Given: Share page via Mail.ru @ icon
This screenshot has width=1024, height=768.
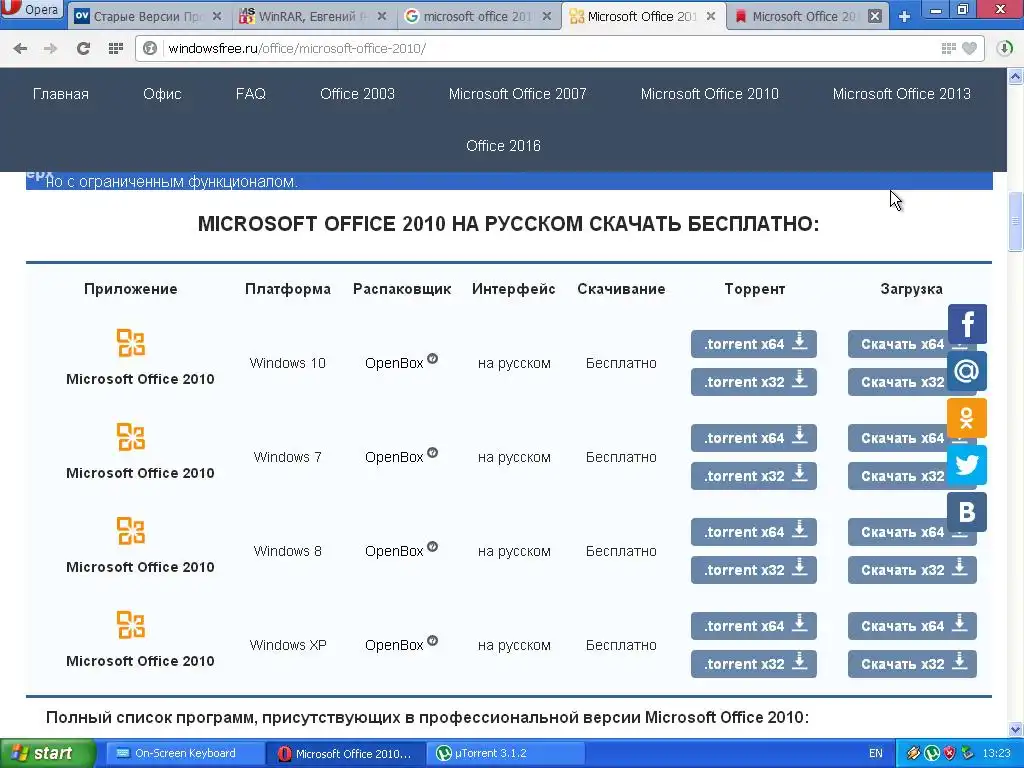Looking at the screenshot, I should [x=967, y=371].
